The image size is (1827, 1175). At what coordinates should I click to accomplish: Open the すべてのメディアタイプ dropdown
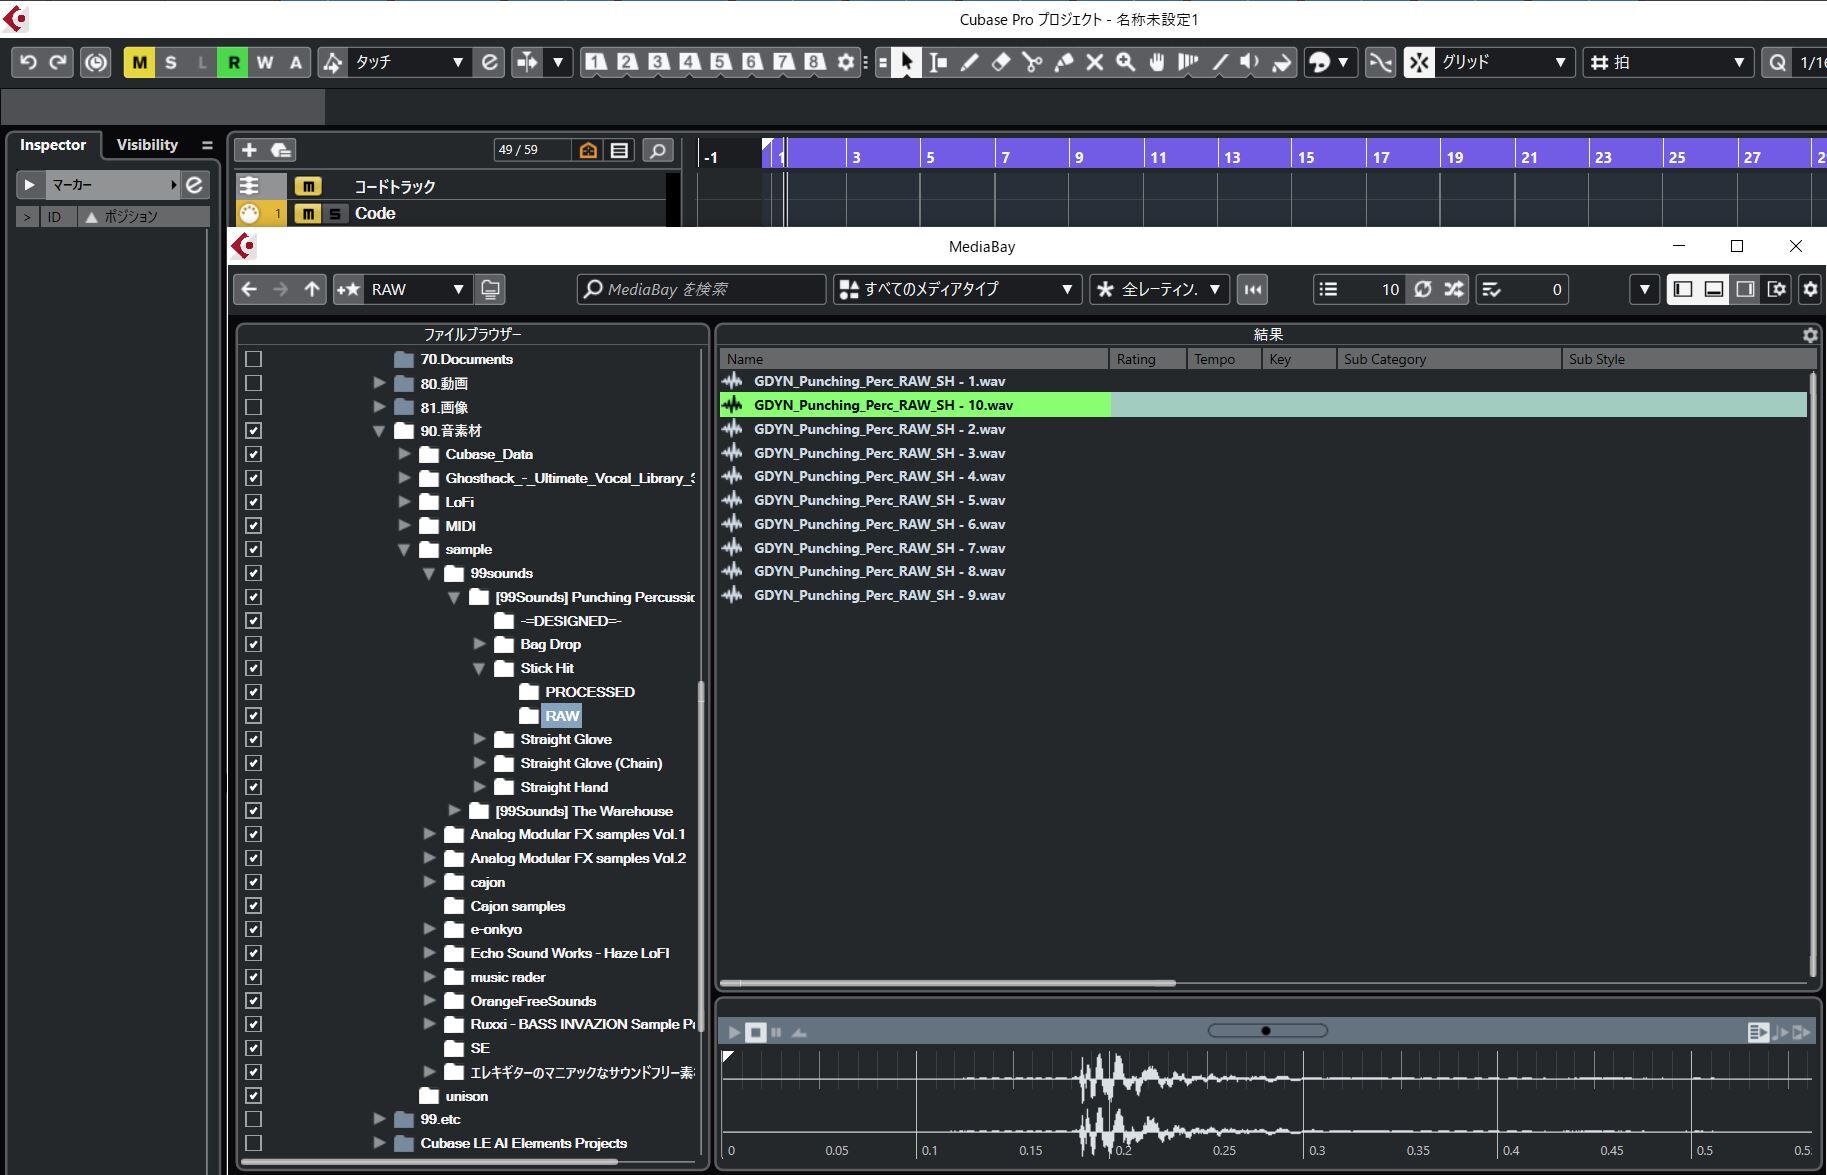click(957, 289)
